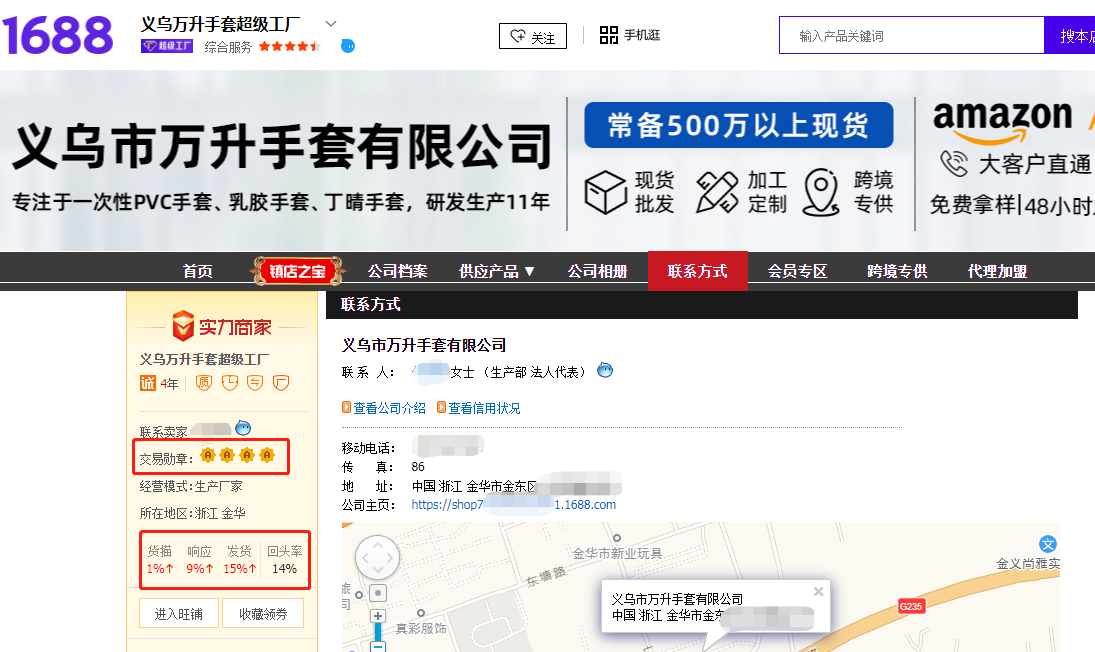The image size is (1095, 652).
Task: Click the 免费拿样 text in the banner
Action: pos(973,205)
